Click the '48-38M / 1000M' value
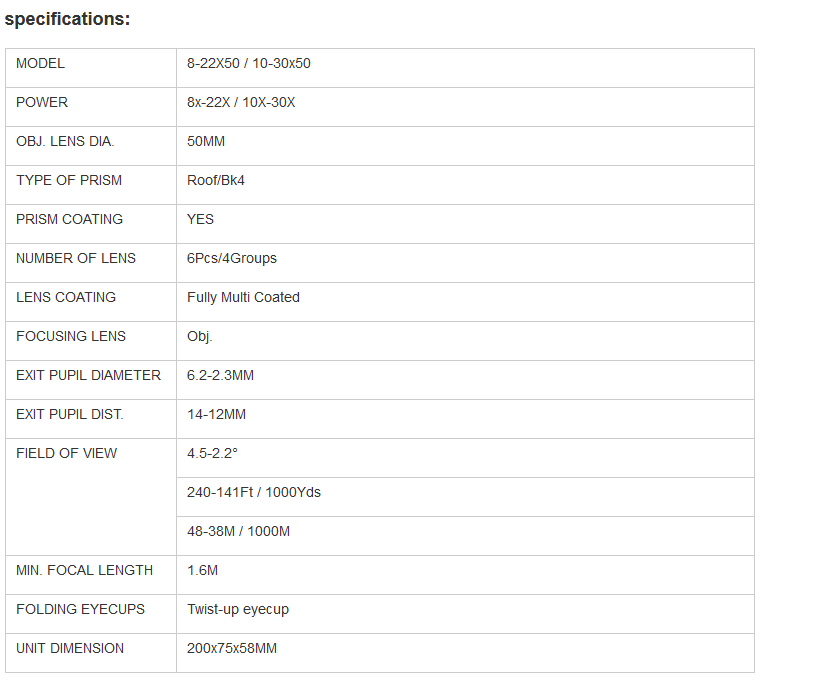Image resolution: width=830 pixels, height=690 pixels. (238, 532)
